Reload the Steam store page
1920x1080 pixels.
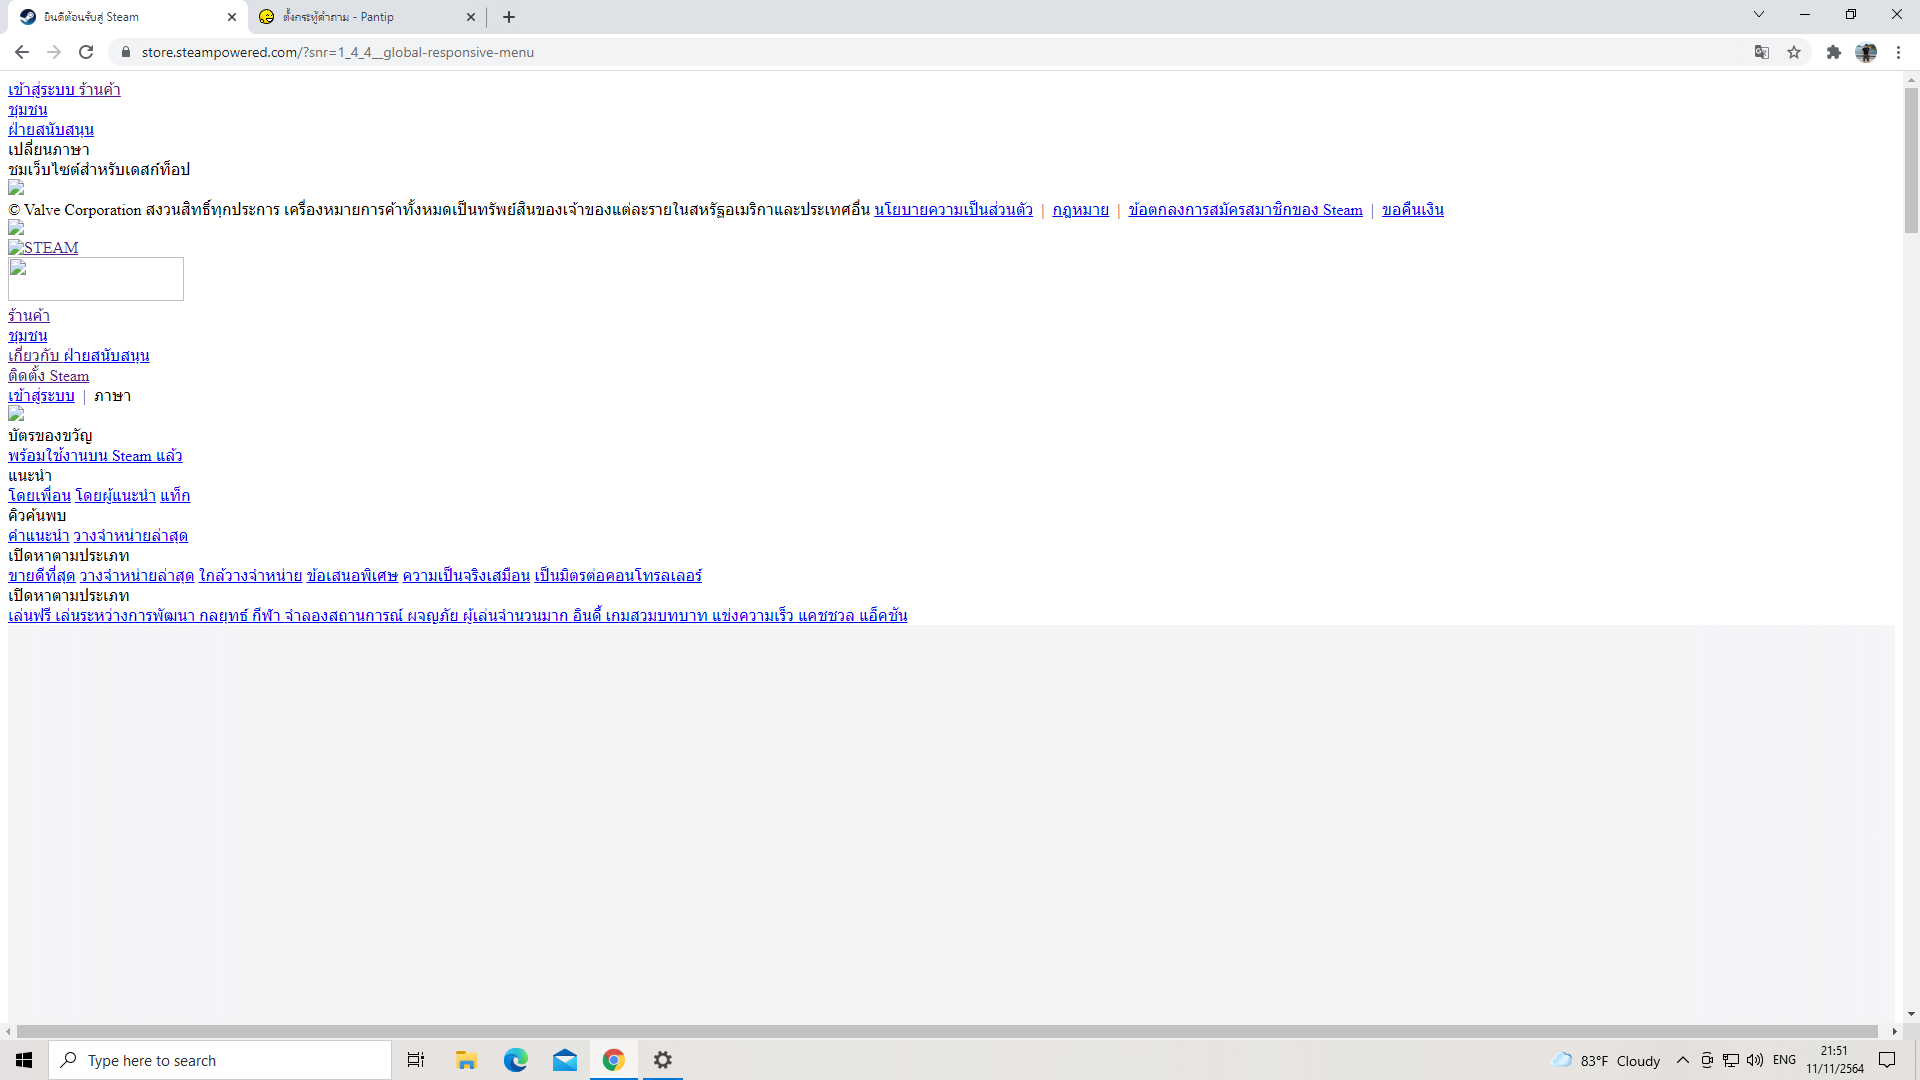(86, 52)
